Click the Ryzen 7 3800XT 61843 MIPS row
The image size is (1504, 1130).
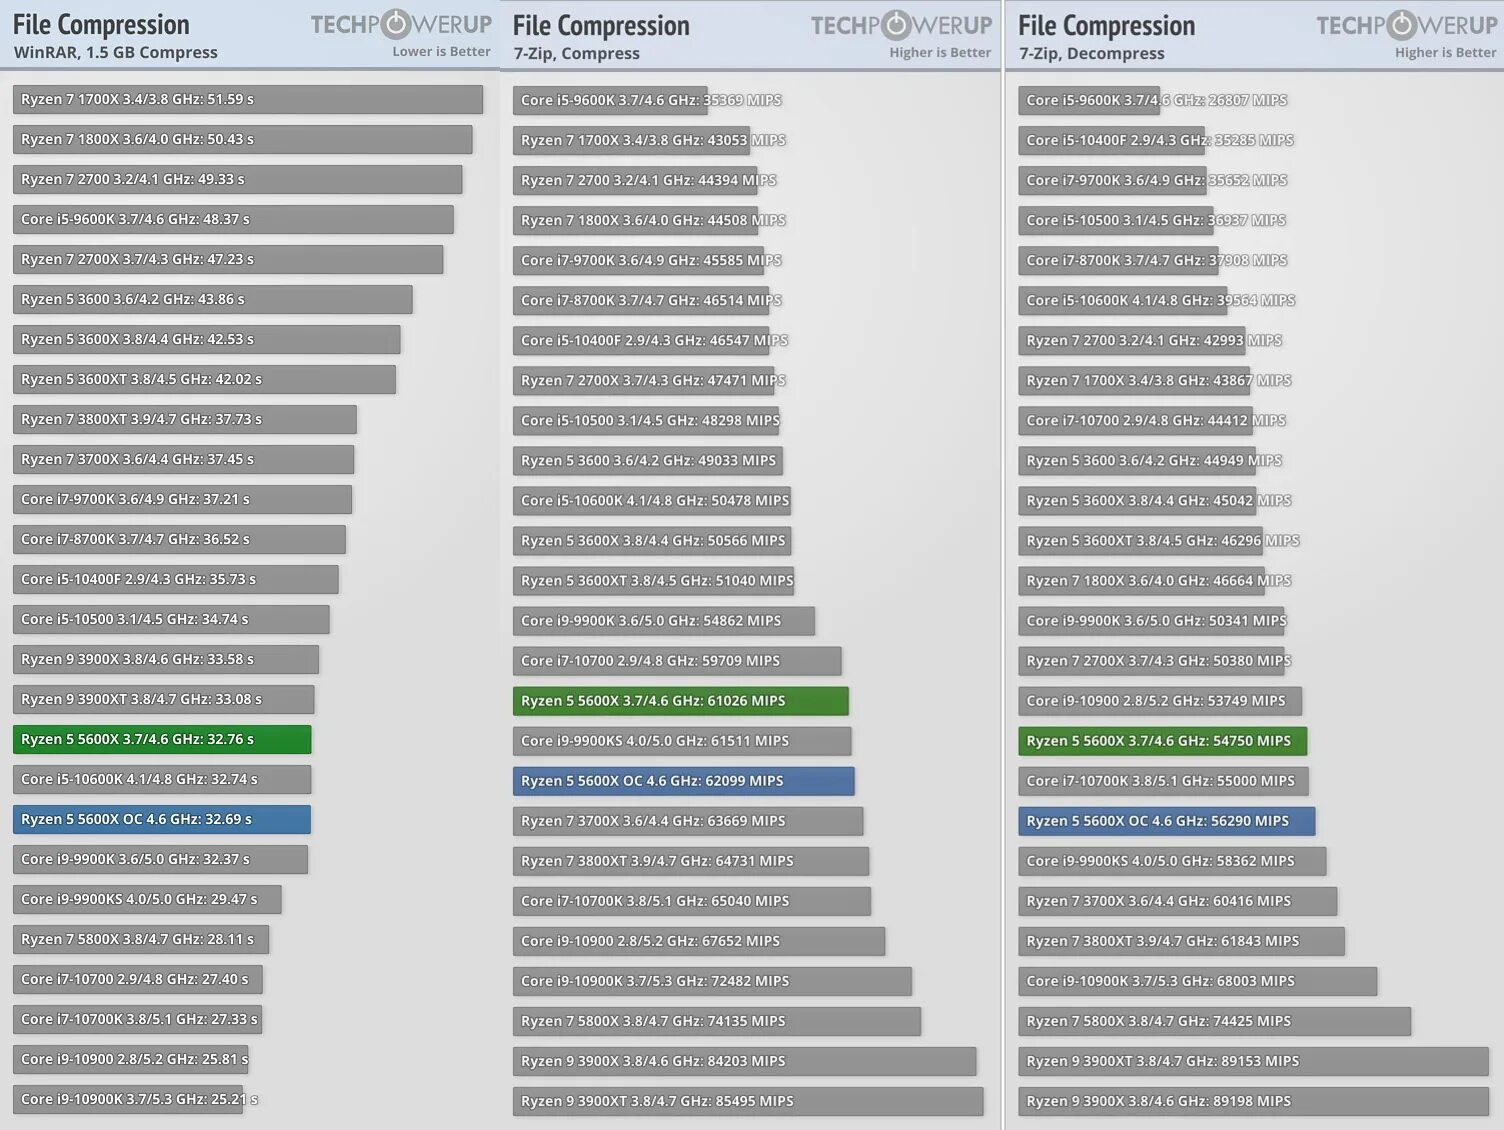(1182, 940)
